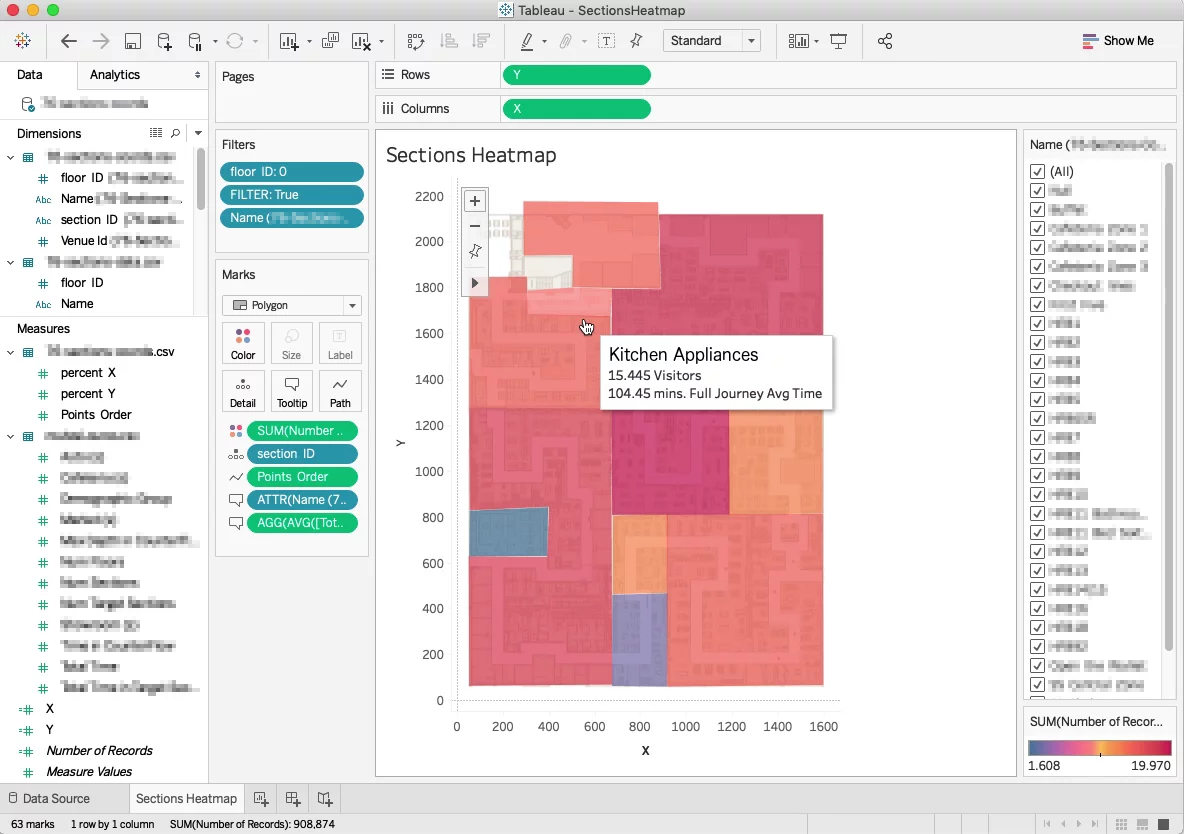Click the Add New Data Source icon
The width and height of the screenshot is (1184, 834).
[x=165, y=42]
